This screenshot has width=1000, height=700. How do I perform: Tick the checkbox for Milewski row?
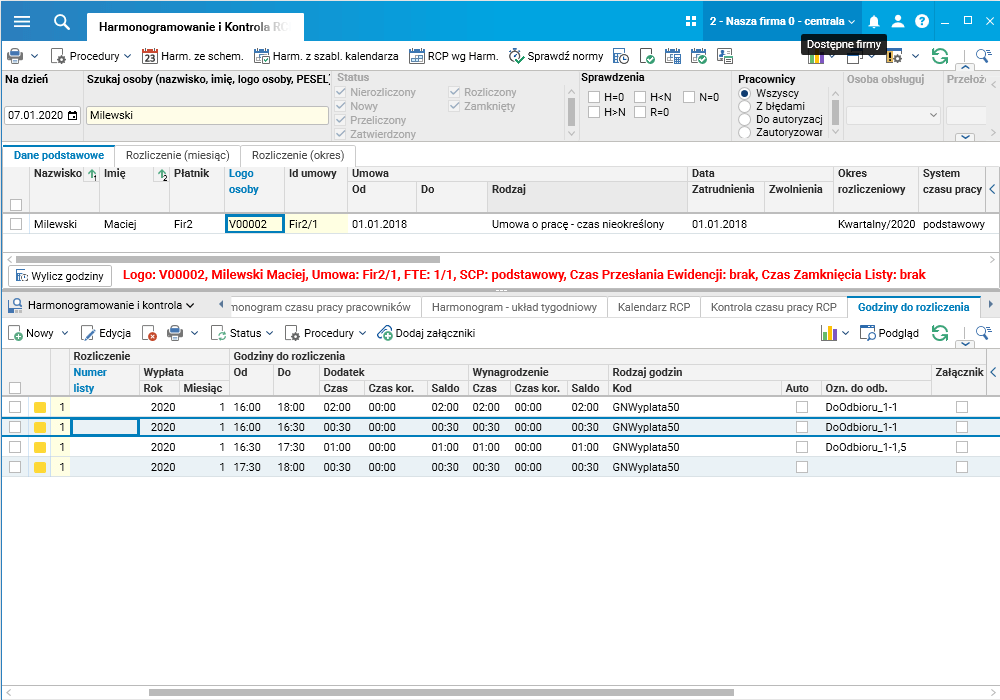(x=15, y=224)
